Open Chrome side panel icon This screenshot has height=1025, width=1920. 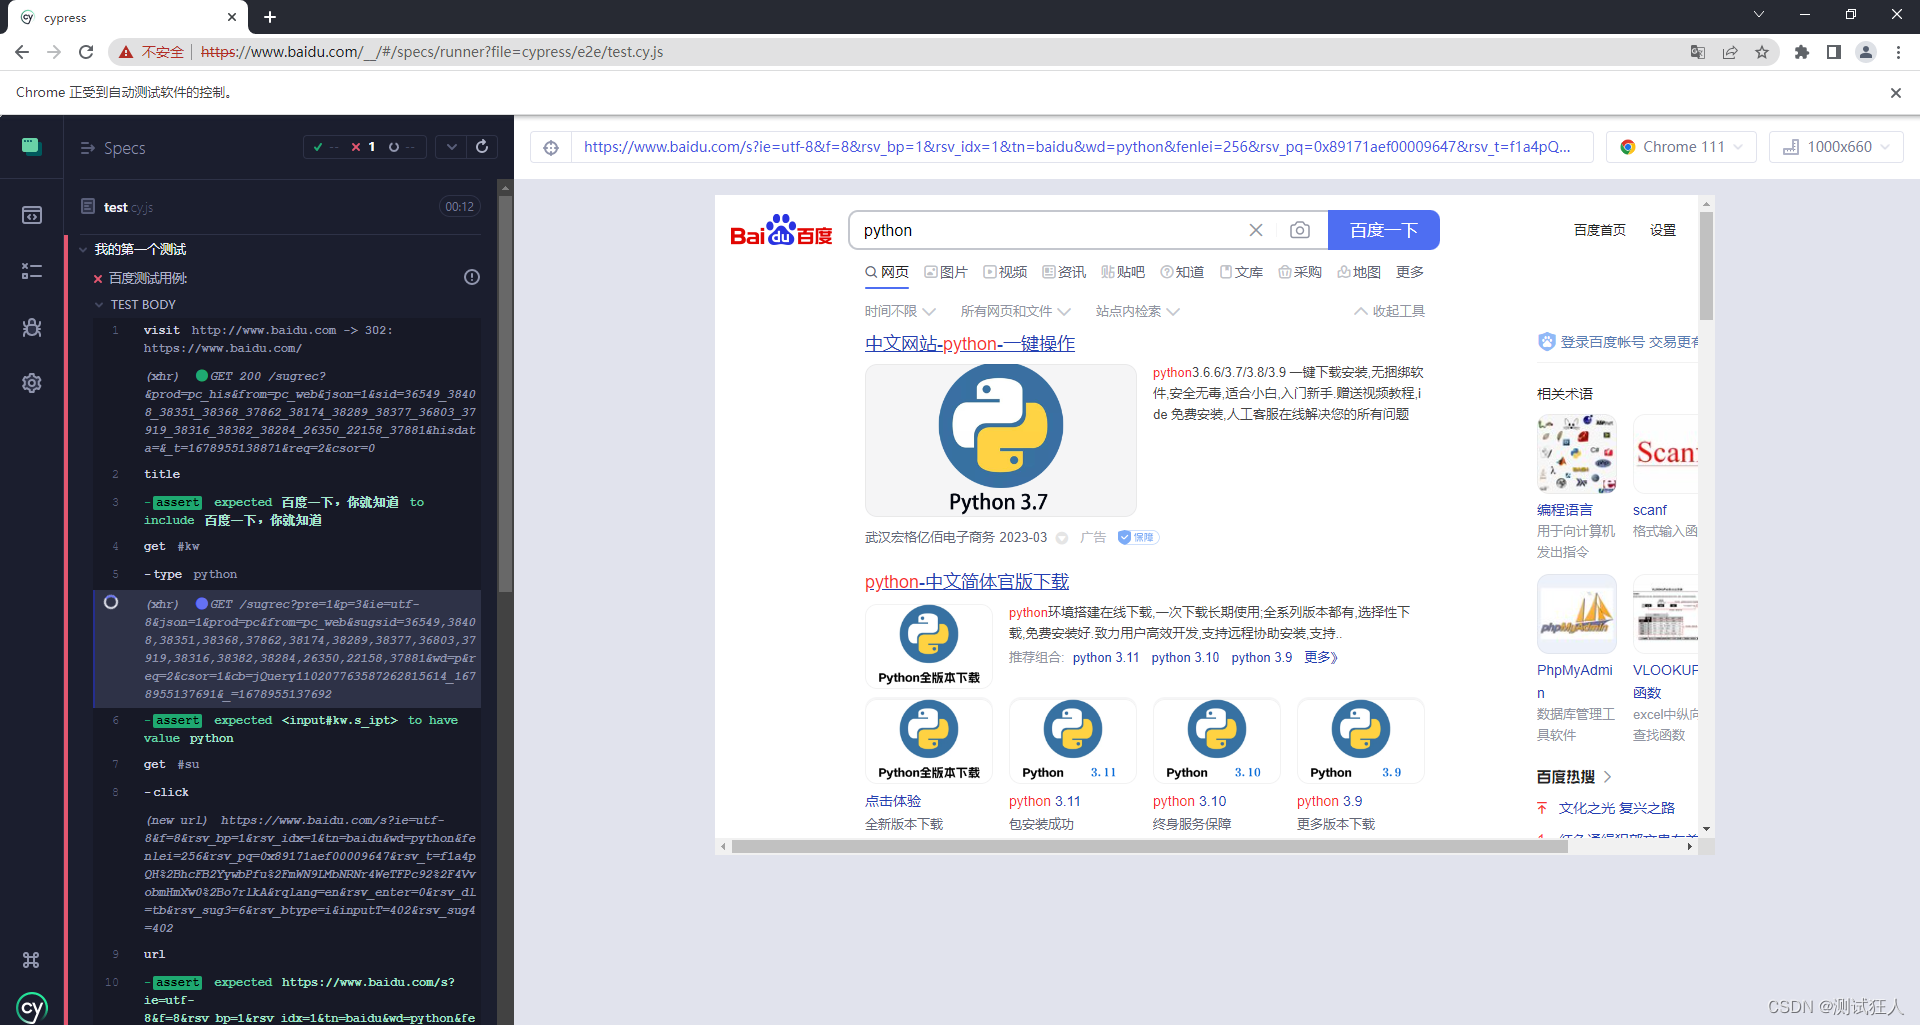click(x=1834, y=52)
